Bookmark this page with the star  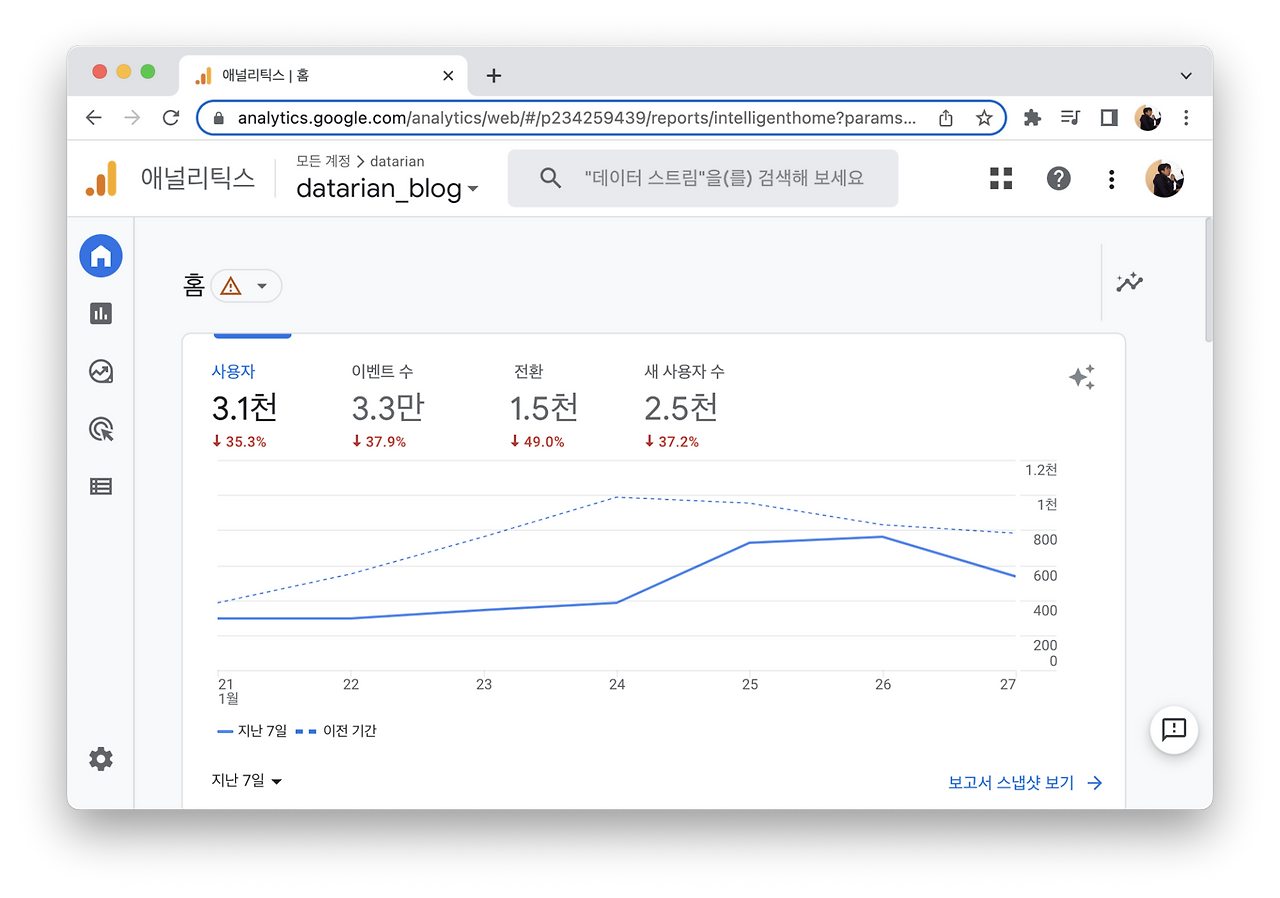(984, 118)
